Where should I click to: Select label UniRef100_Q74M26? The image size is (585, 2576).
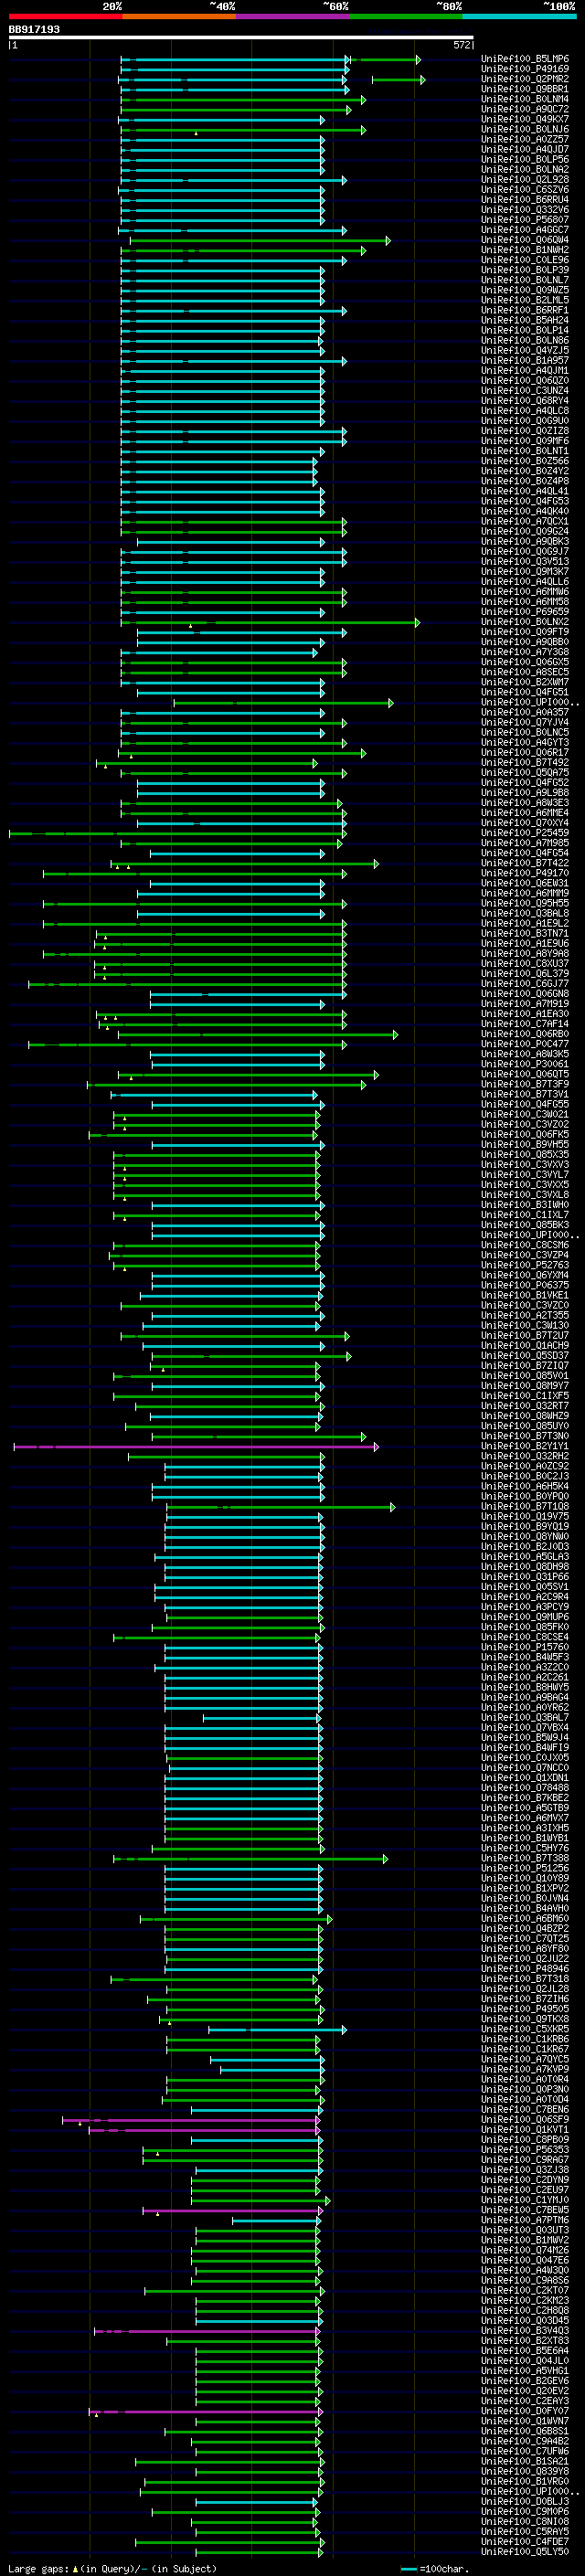(525, 2250)
